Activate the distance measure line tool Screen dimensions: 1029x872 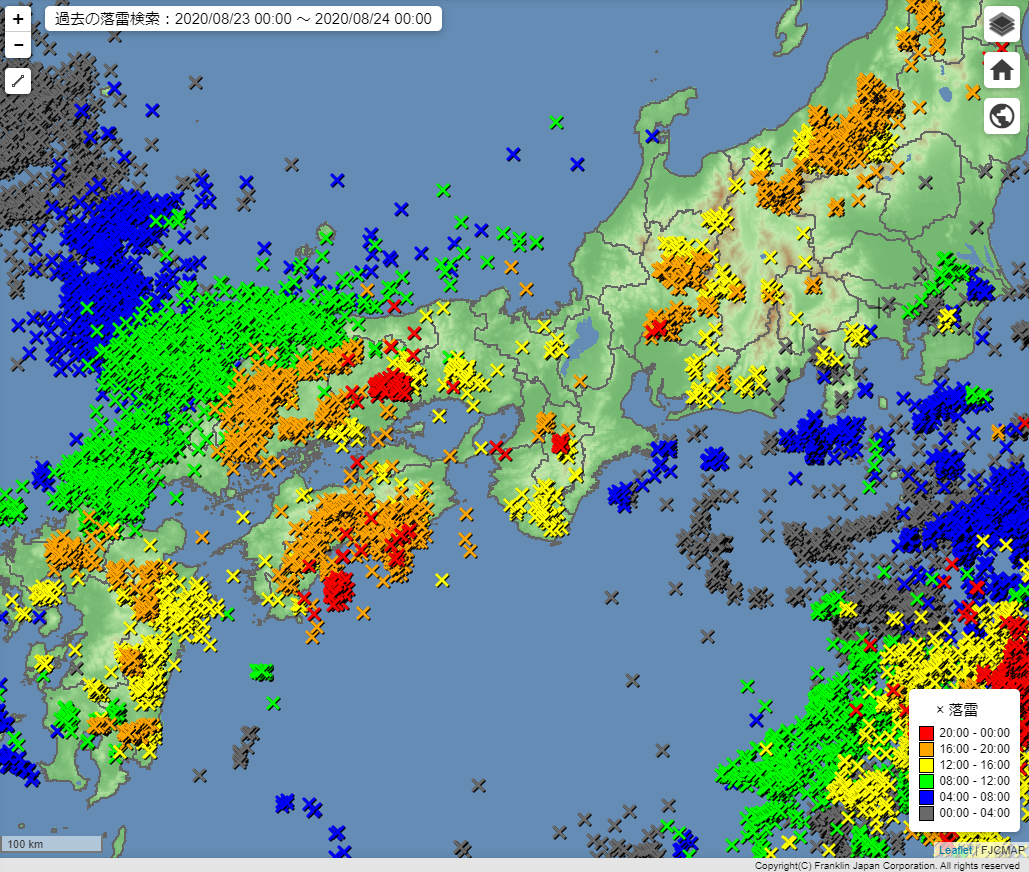point(18,82)
